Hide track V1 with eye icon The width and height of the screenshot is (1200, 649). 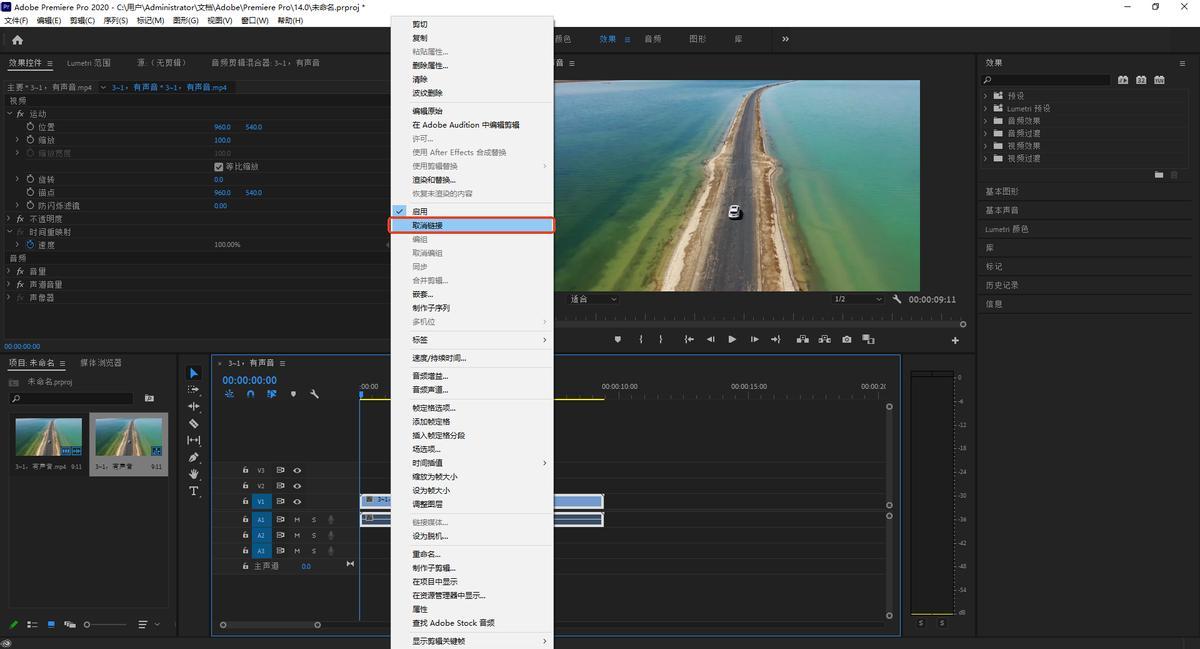click(x=297, y=501)
